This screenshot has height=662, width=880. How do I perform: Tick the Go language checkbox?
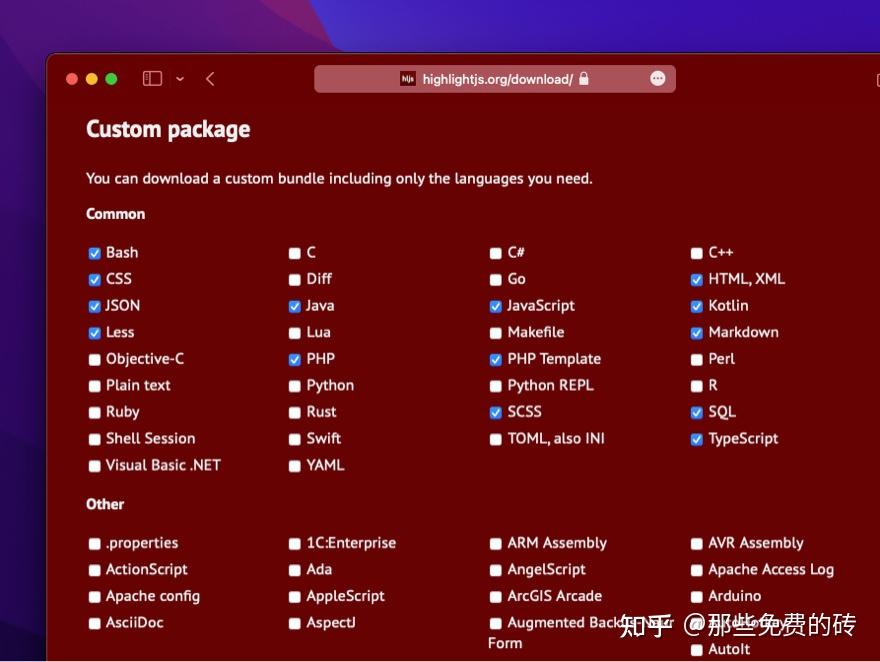coord(496,280)
